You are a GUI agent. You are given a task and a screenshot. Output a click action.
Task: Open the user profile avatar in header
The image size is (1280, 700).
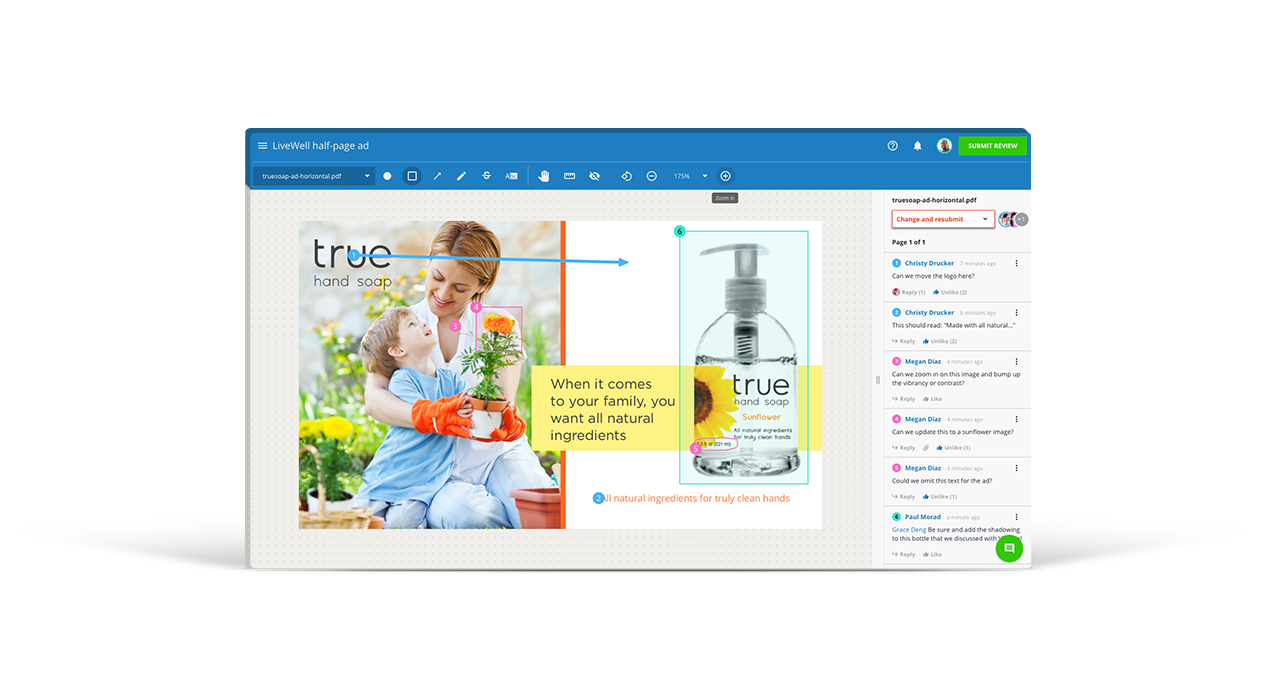(x=944, y=146)
